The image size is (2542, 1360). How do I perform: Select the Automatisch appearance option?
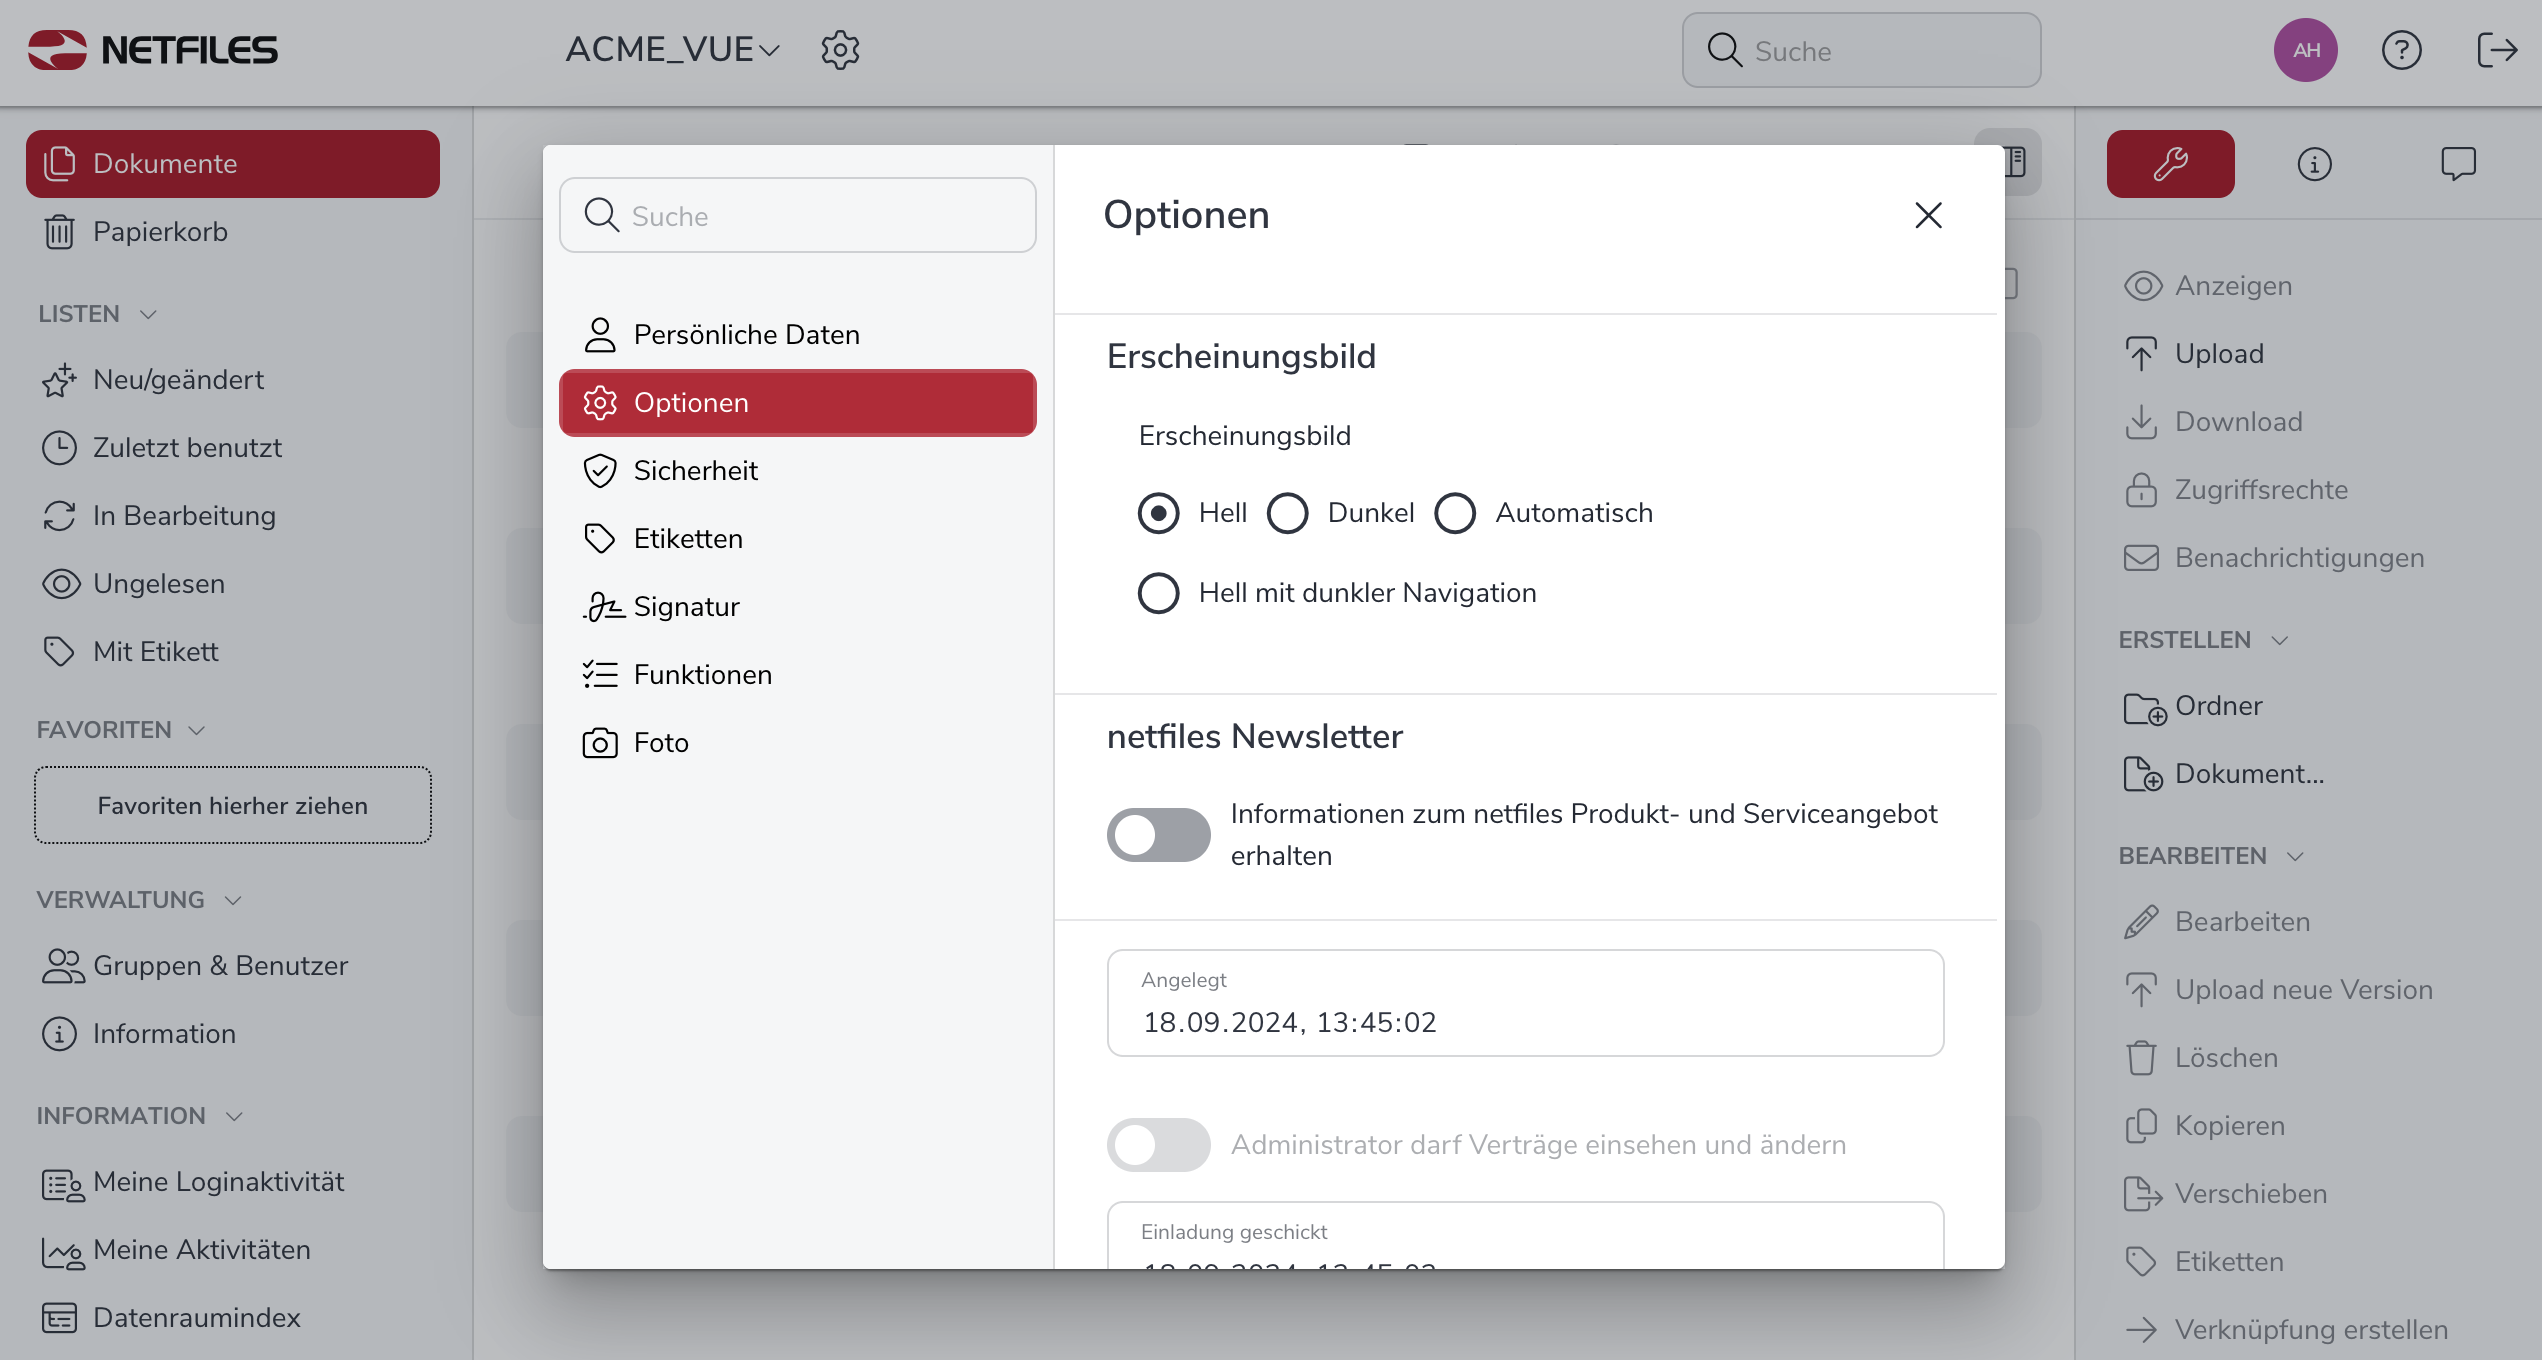pos(1455,513)
